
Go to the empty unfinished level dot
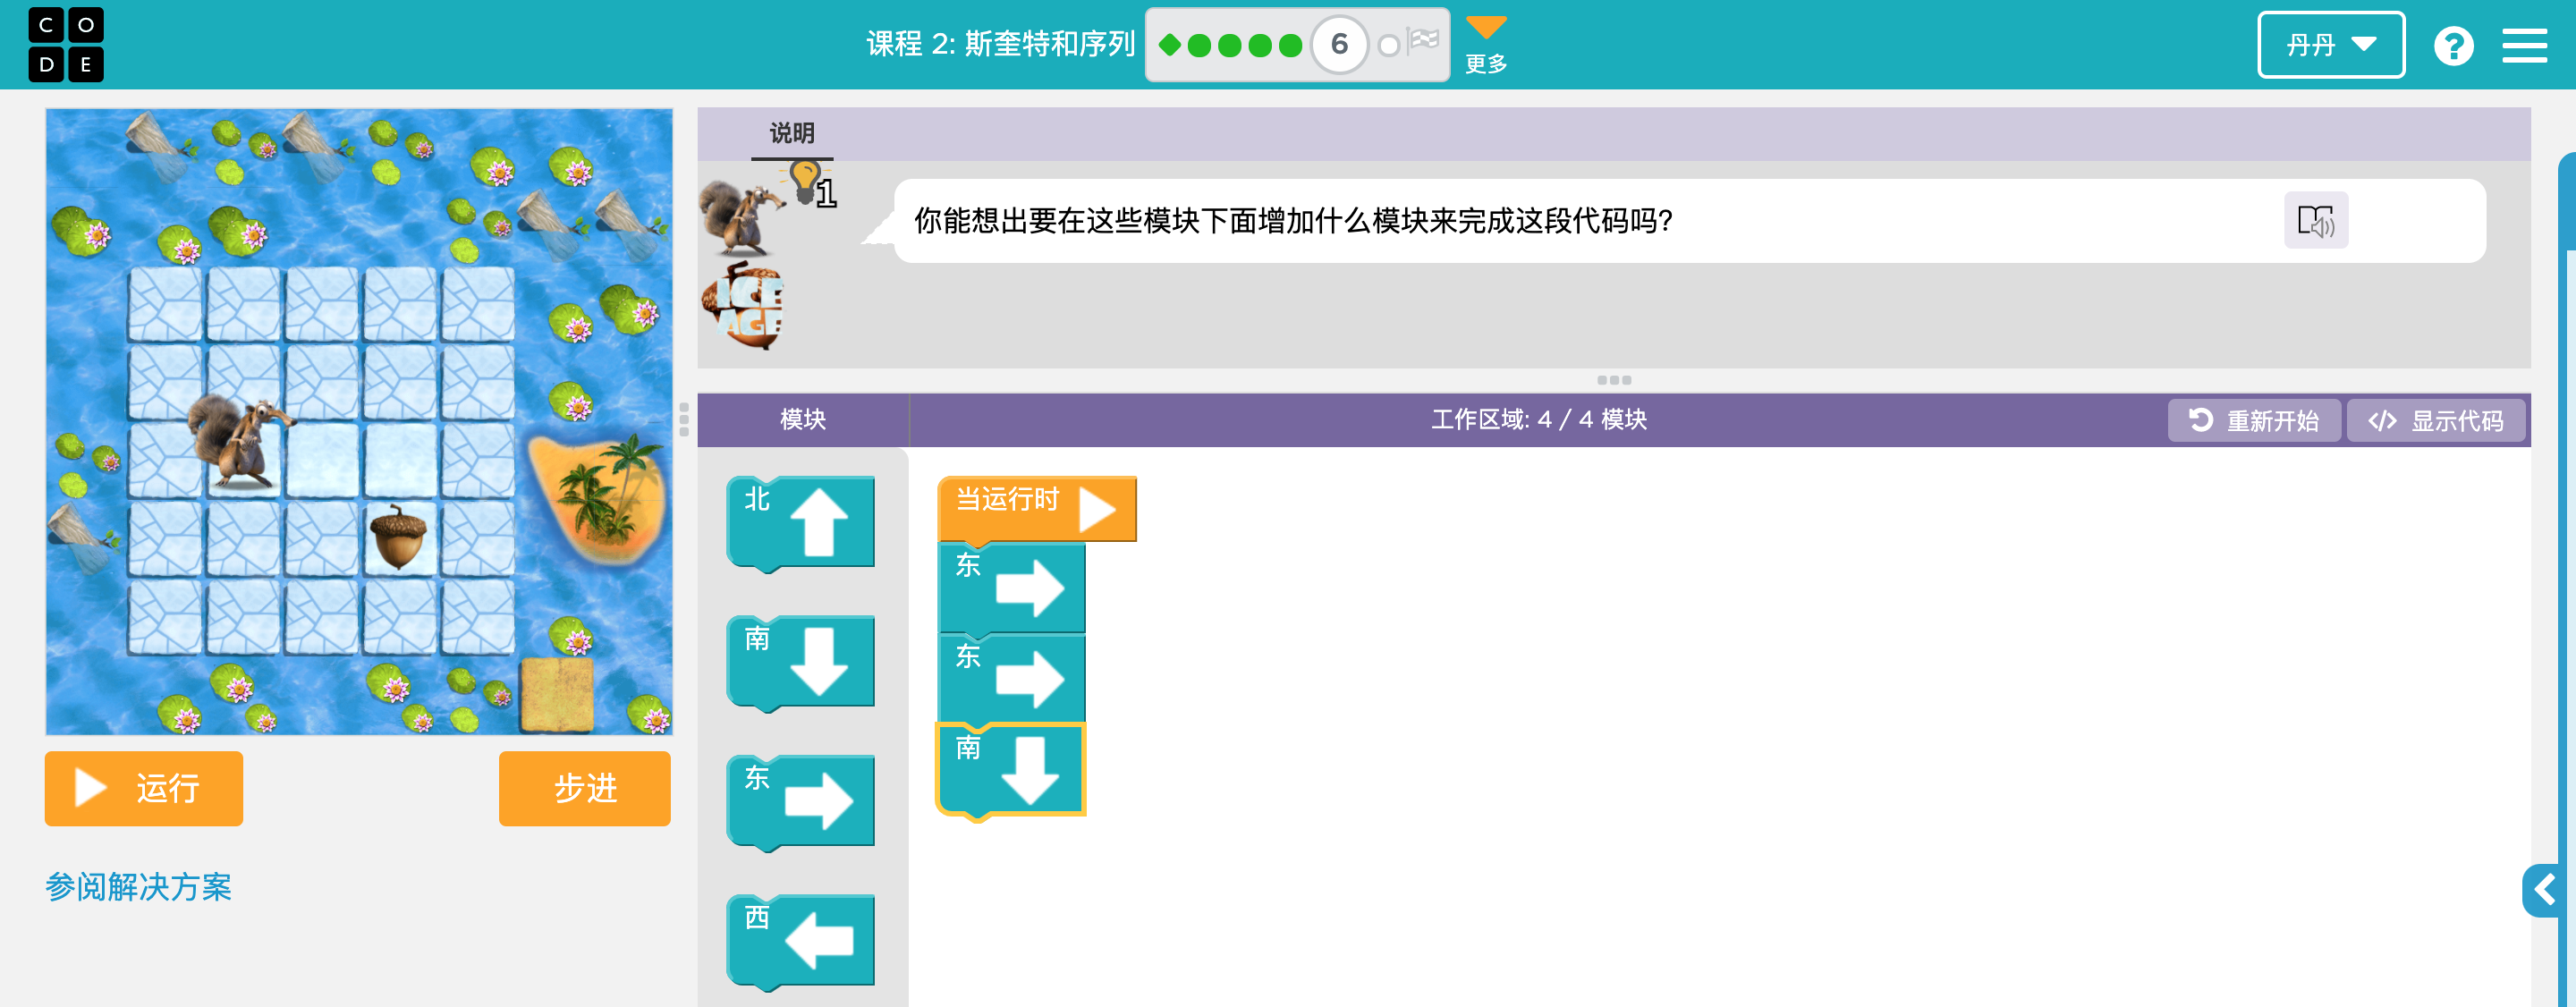[1388, 46]
